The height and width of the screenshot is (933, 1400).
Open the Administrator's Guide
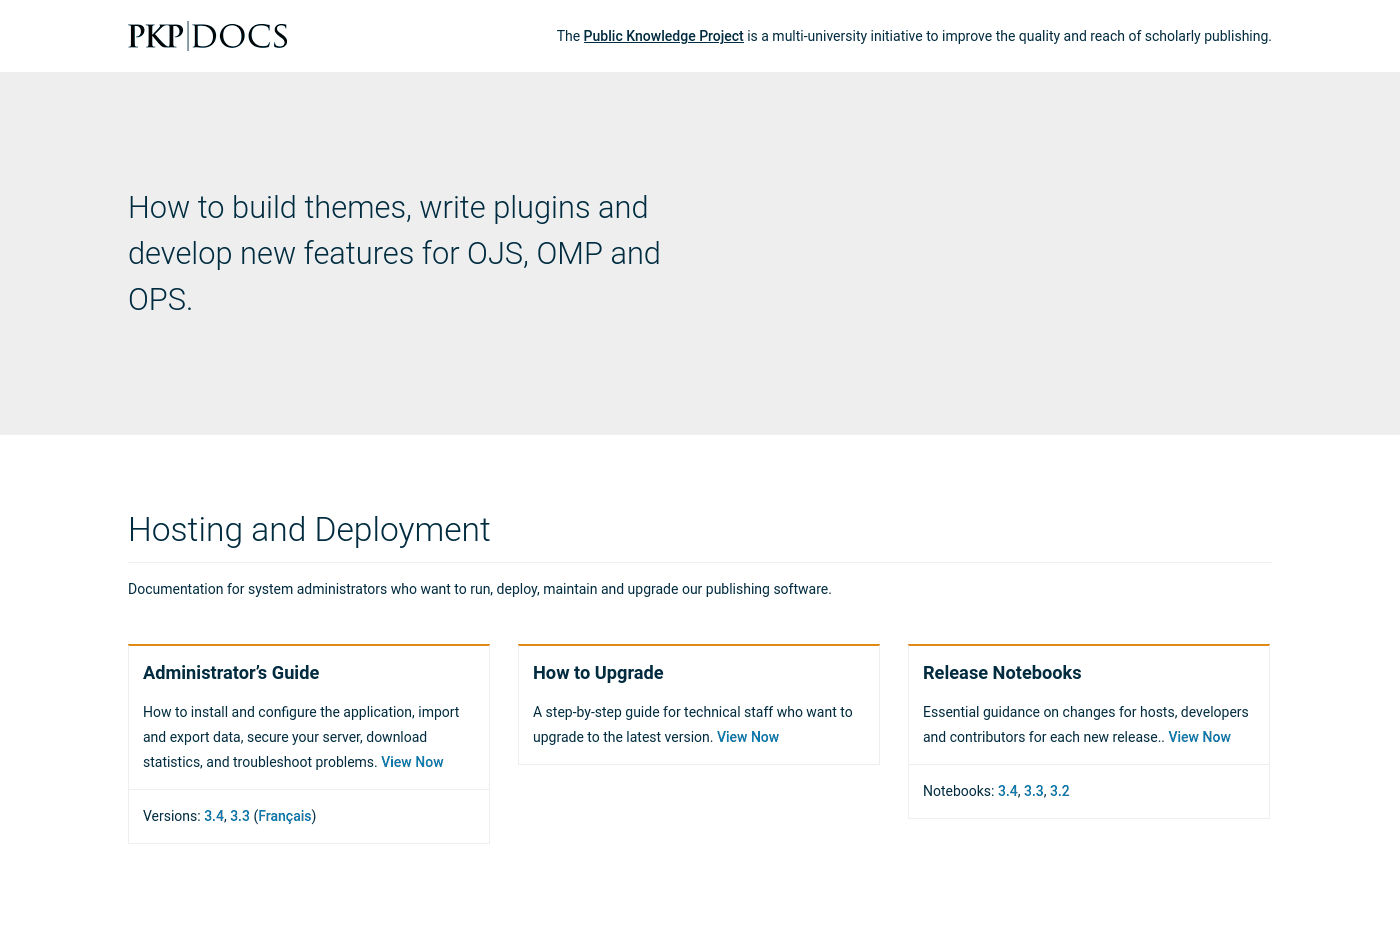point(231,673)
